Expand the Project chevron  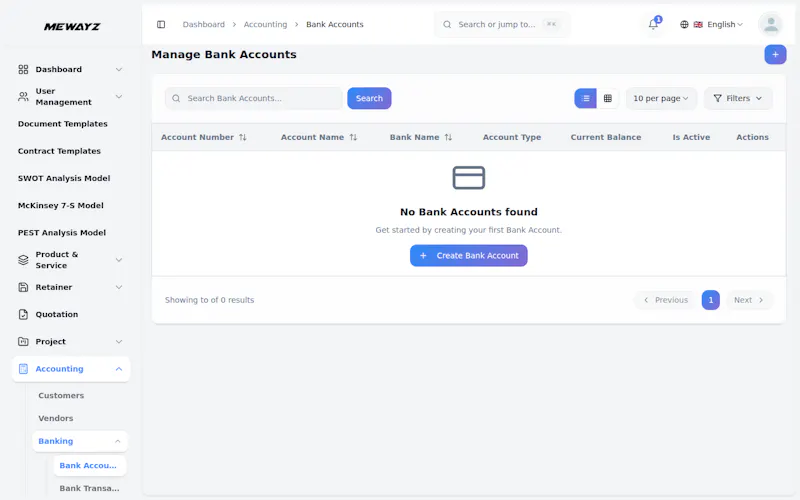tap(119, 341)
